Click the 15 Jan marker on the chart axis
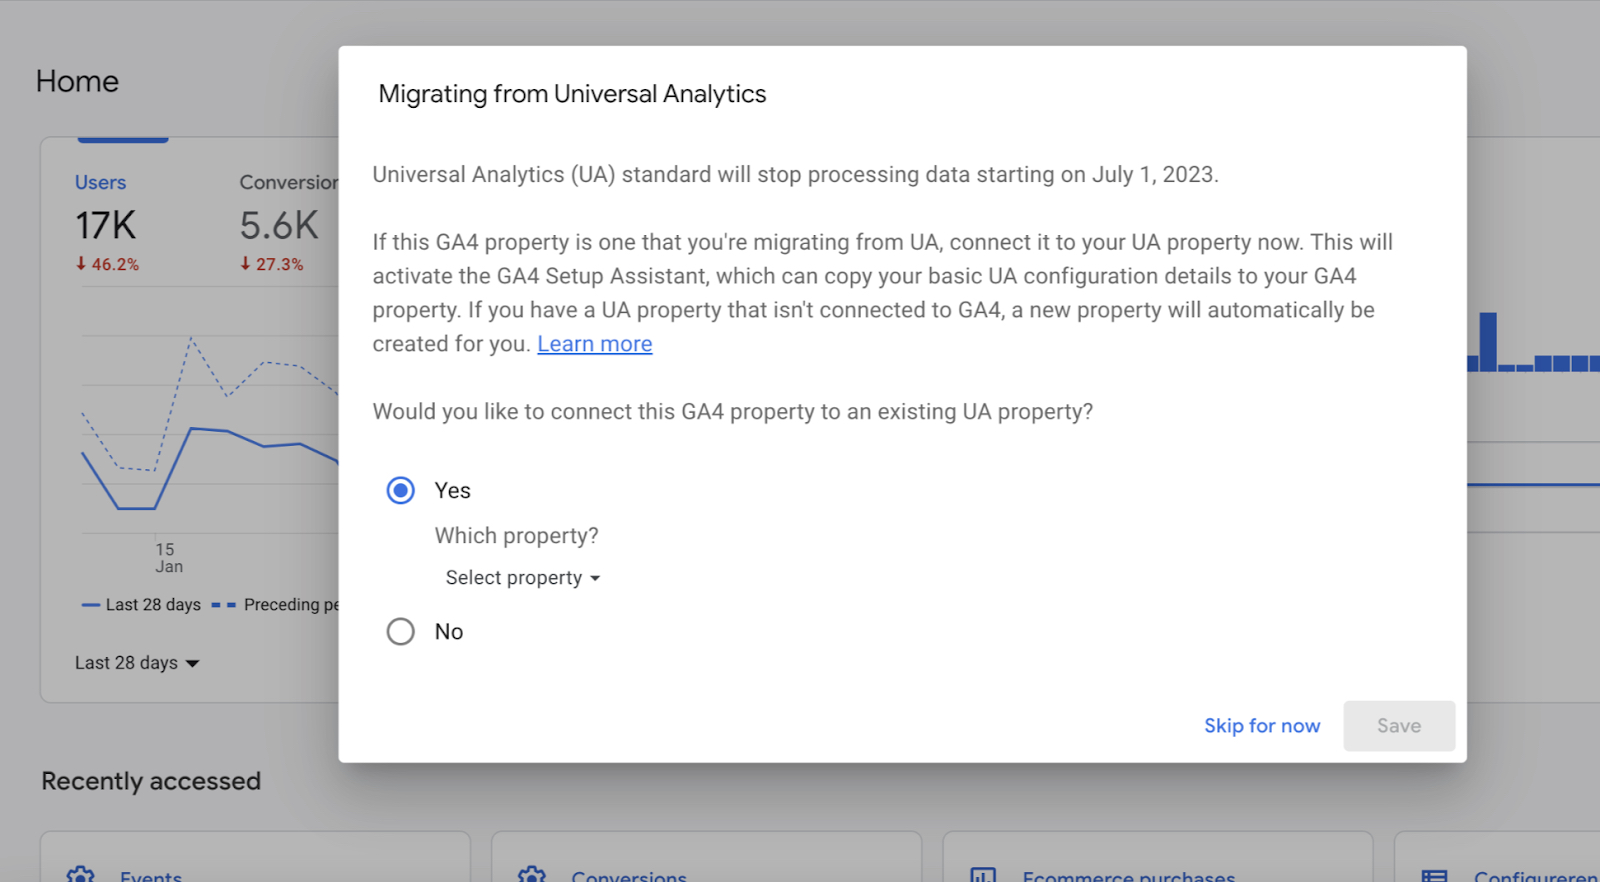1600x882 pixels. click(x=167, y=557)
